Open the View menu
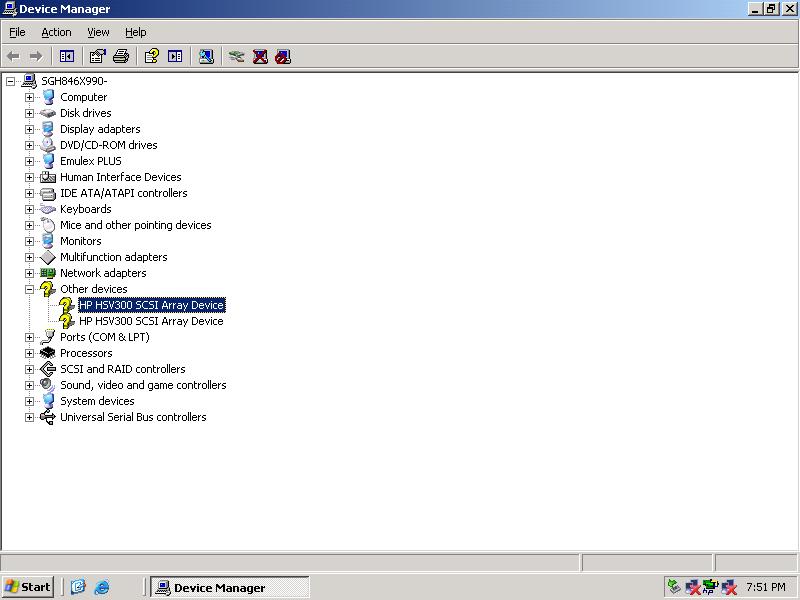 point(98,32)
